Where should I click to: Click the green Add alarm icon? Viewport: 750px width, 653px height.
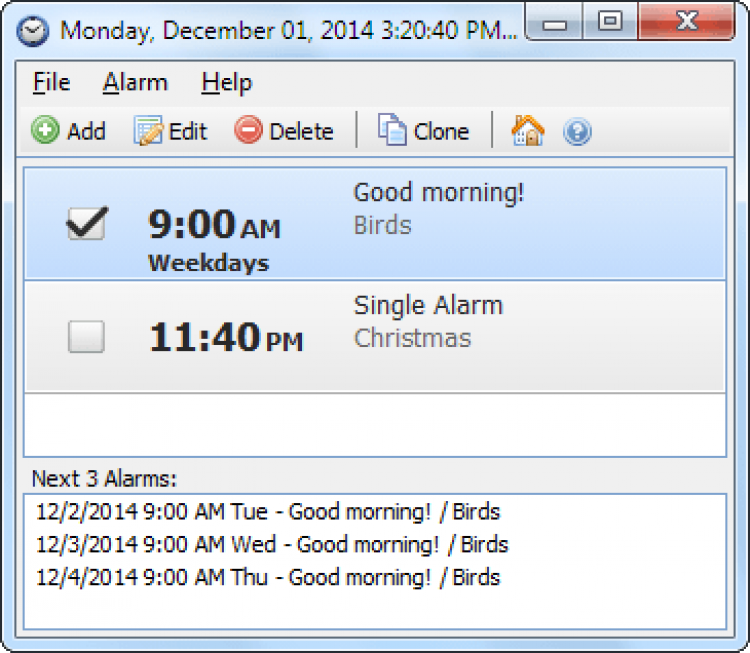click(x=45, y=131)
